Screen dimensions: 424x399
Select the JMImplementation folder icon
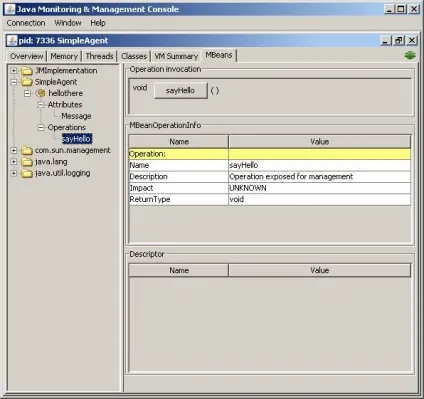point(27,71)
